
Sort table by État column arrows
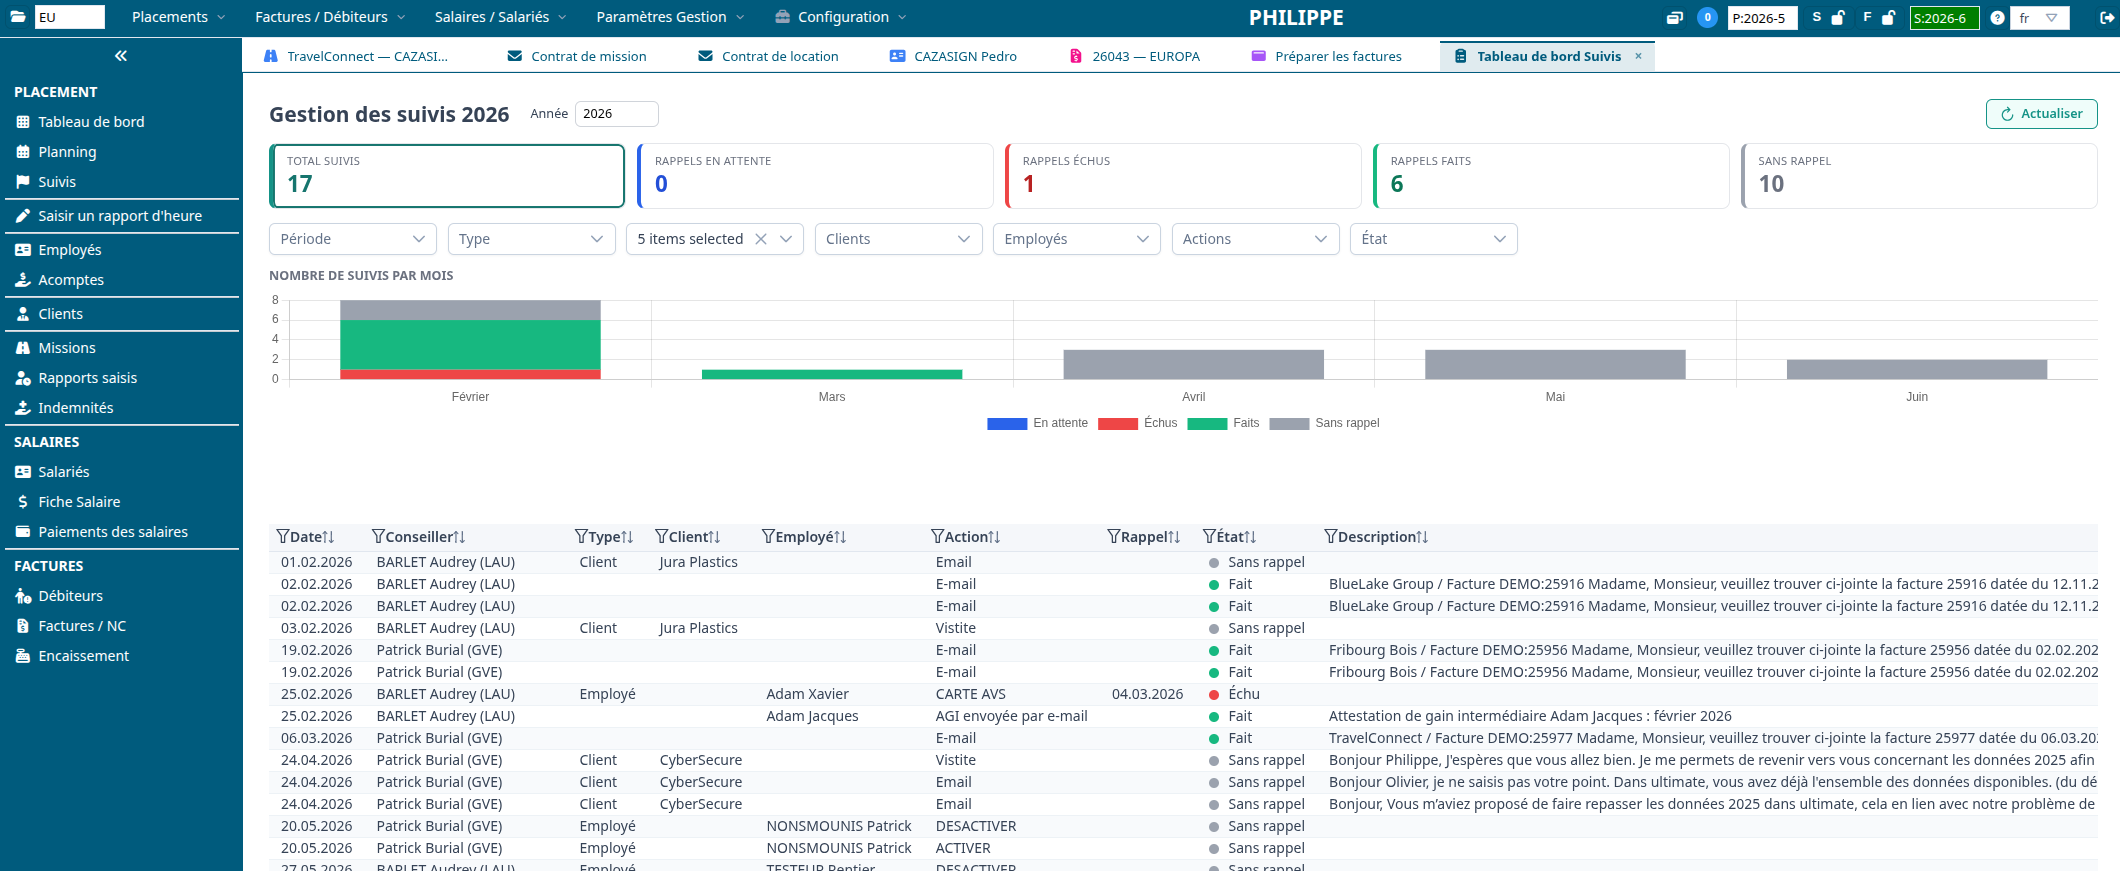[1250, 537]
